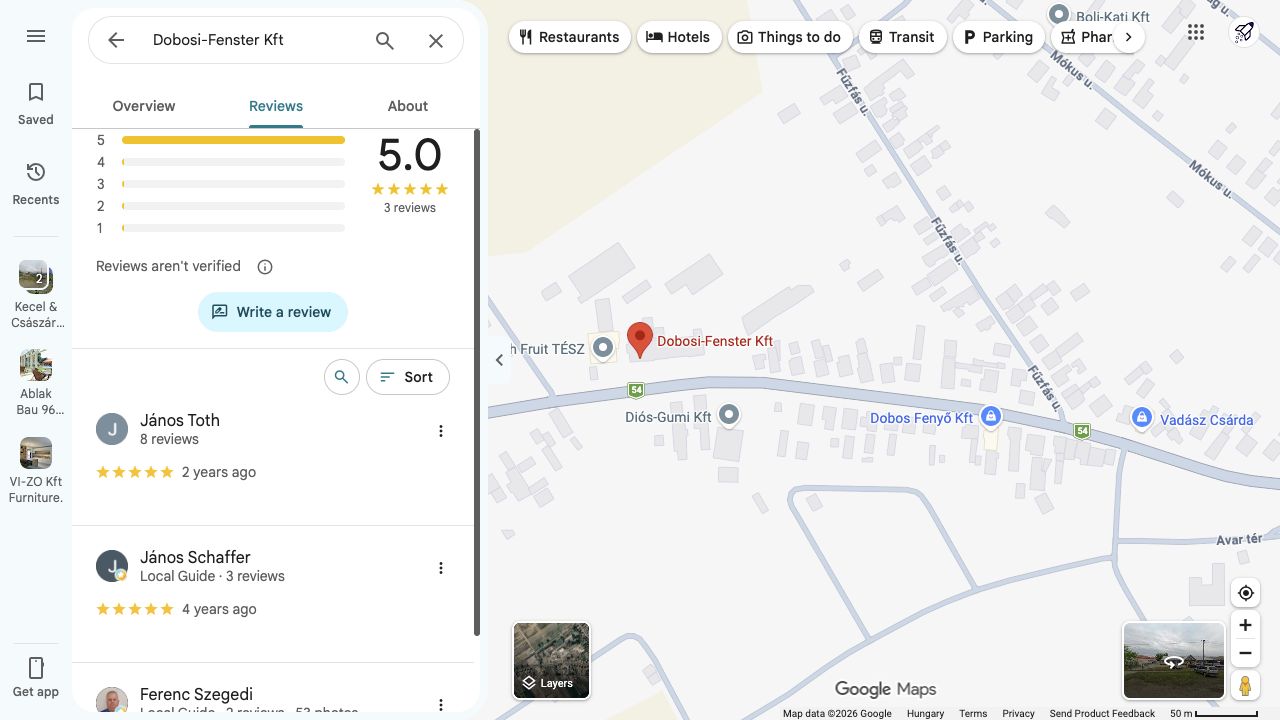Open the hamburger main menu
The width and height of the screenshot is (1280, 720).
pyautogui.click(x=36, y=36)
